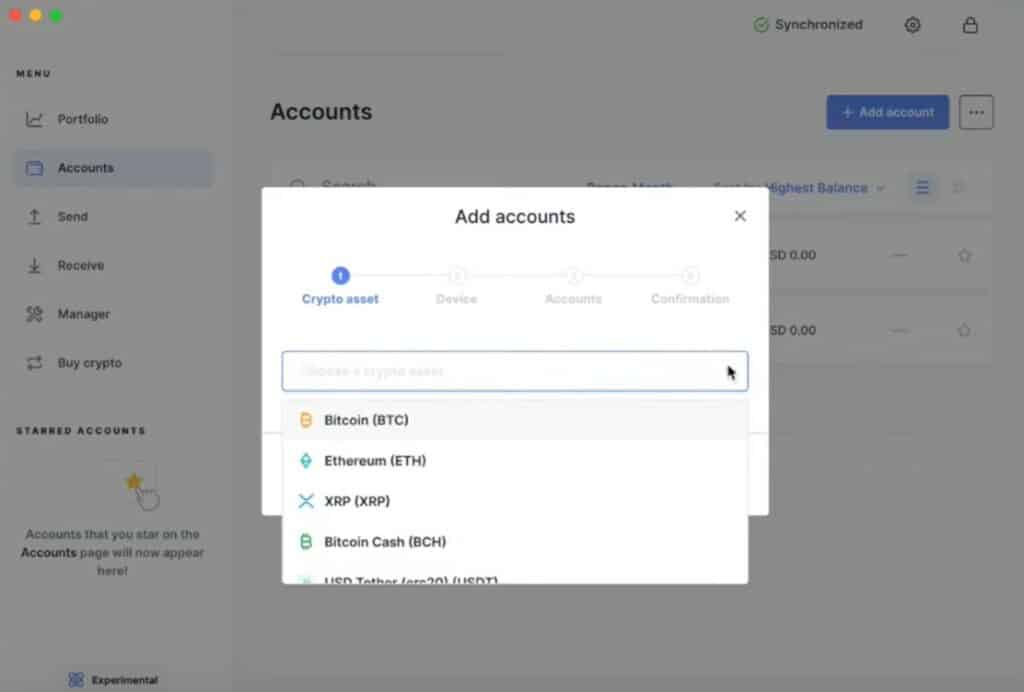Viewport: 1024px width, 692px height.
Task: Open the Highest Balance sort dropdown
Action: [x=822, y=187]
